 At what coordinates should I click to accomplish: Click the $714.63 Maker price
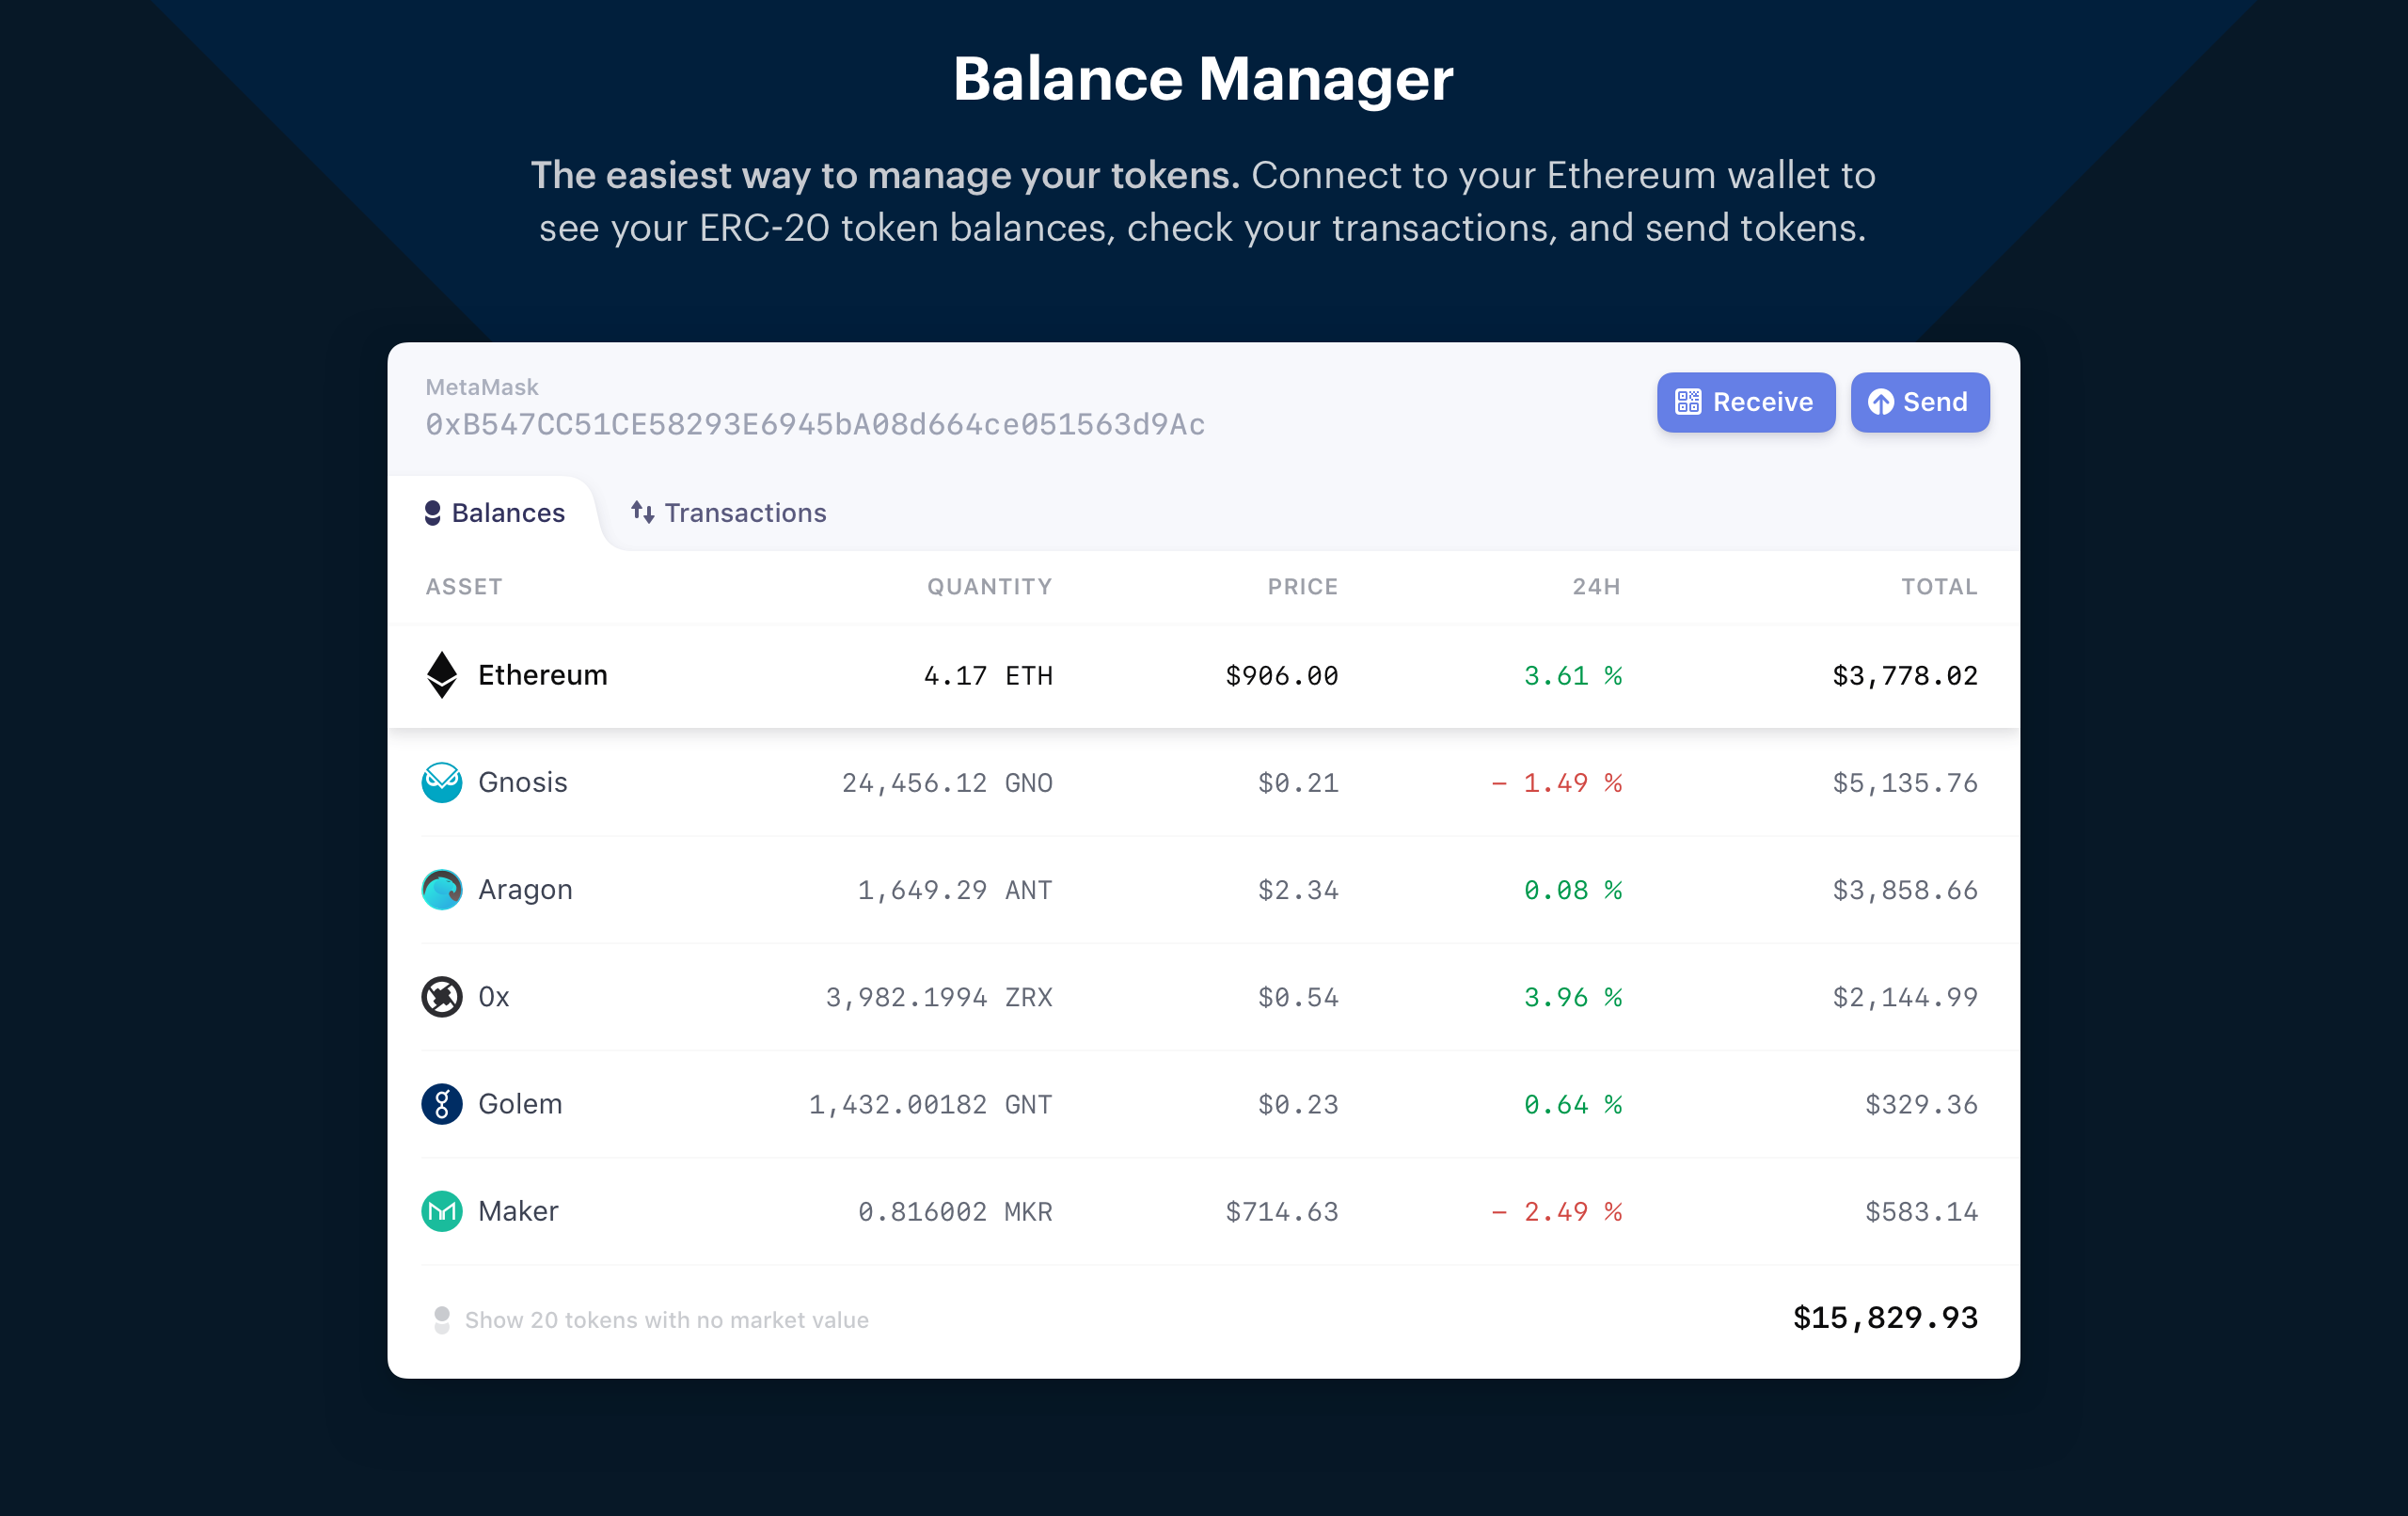(x=1282, y=1212)
